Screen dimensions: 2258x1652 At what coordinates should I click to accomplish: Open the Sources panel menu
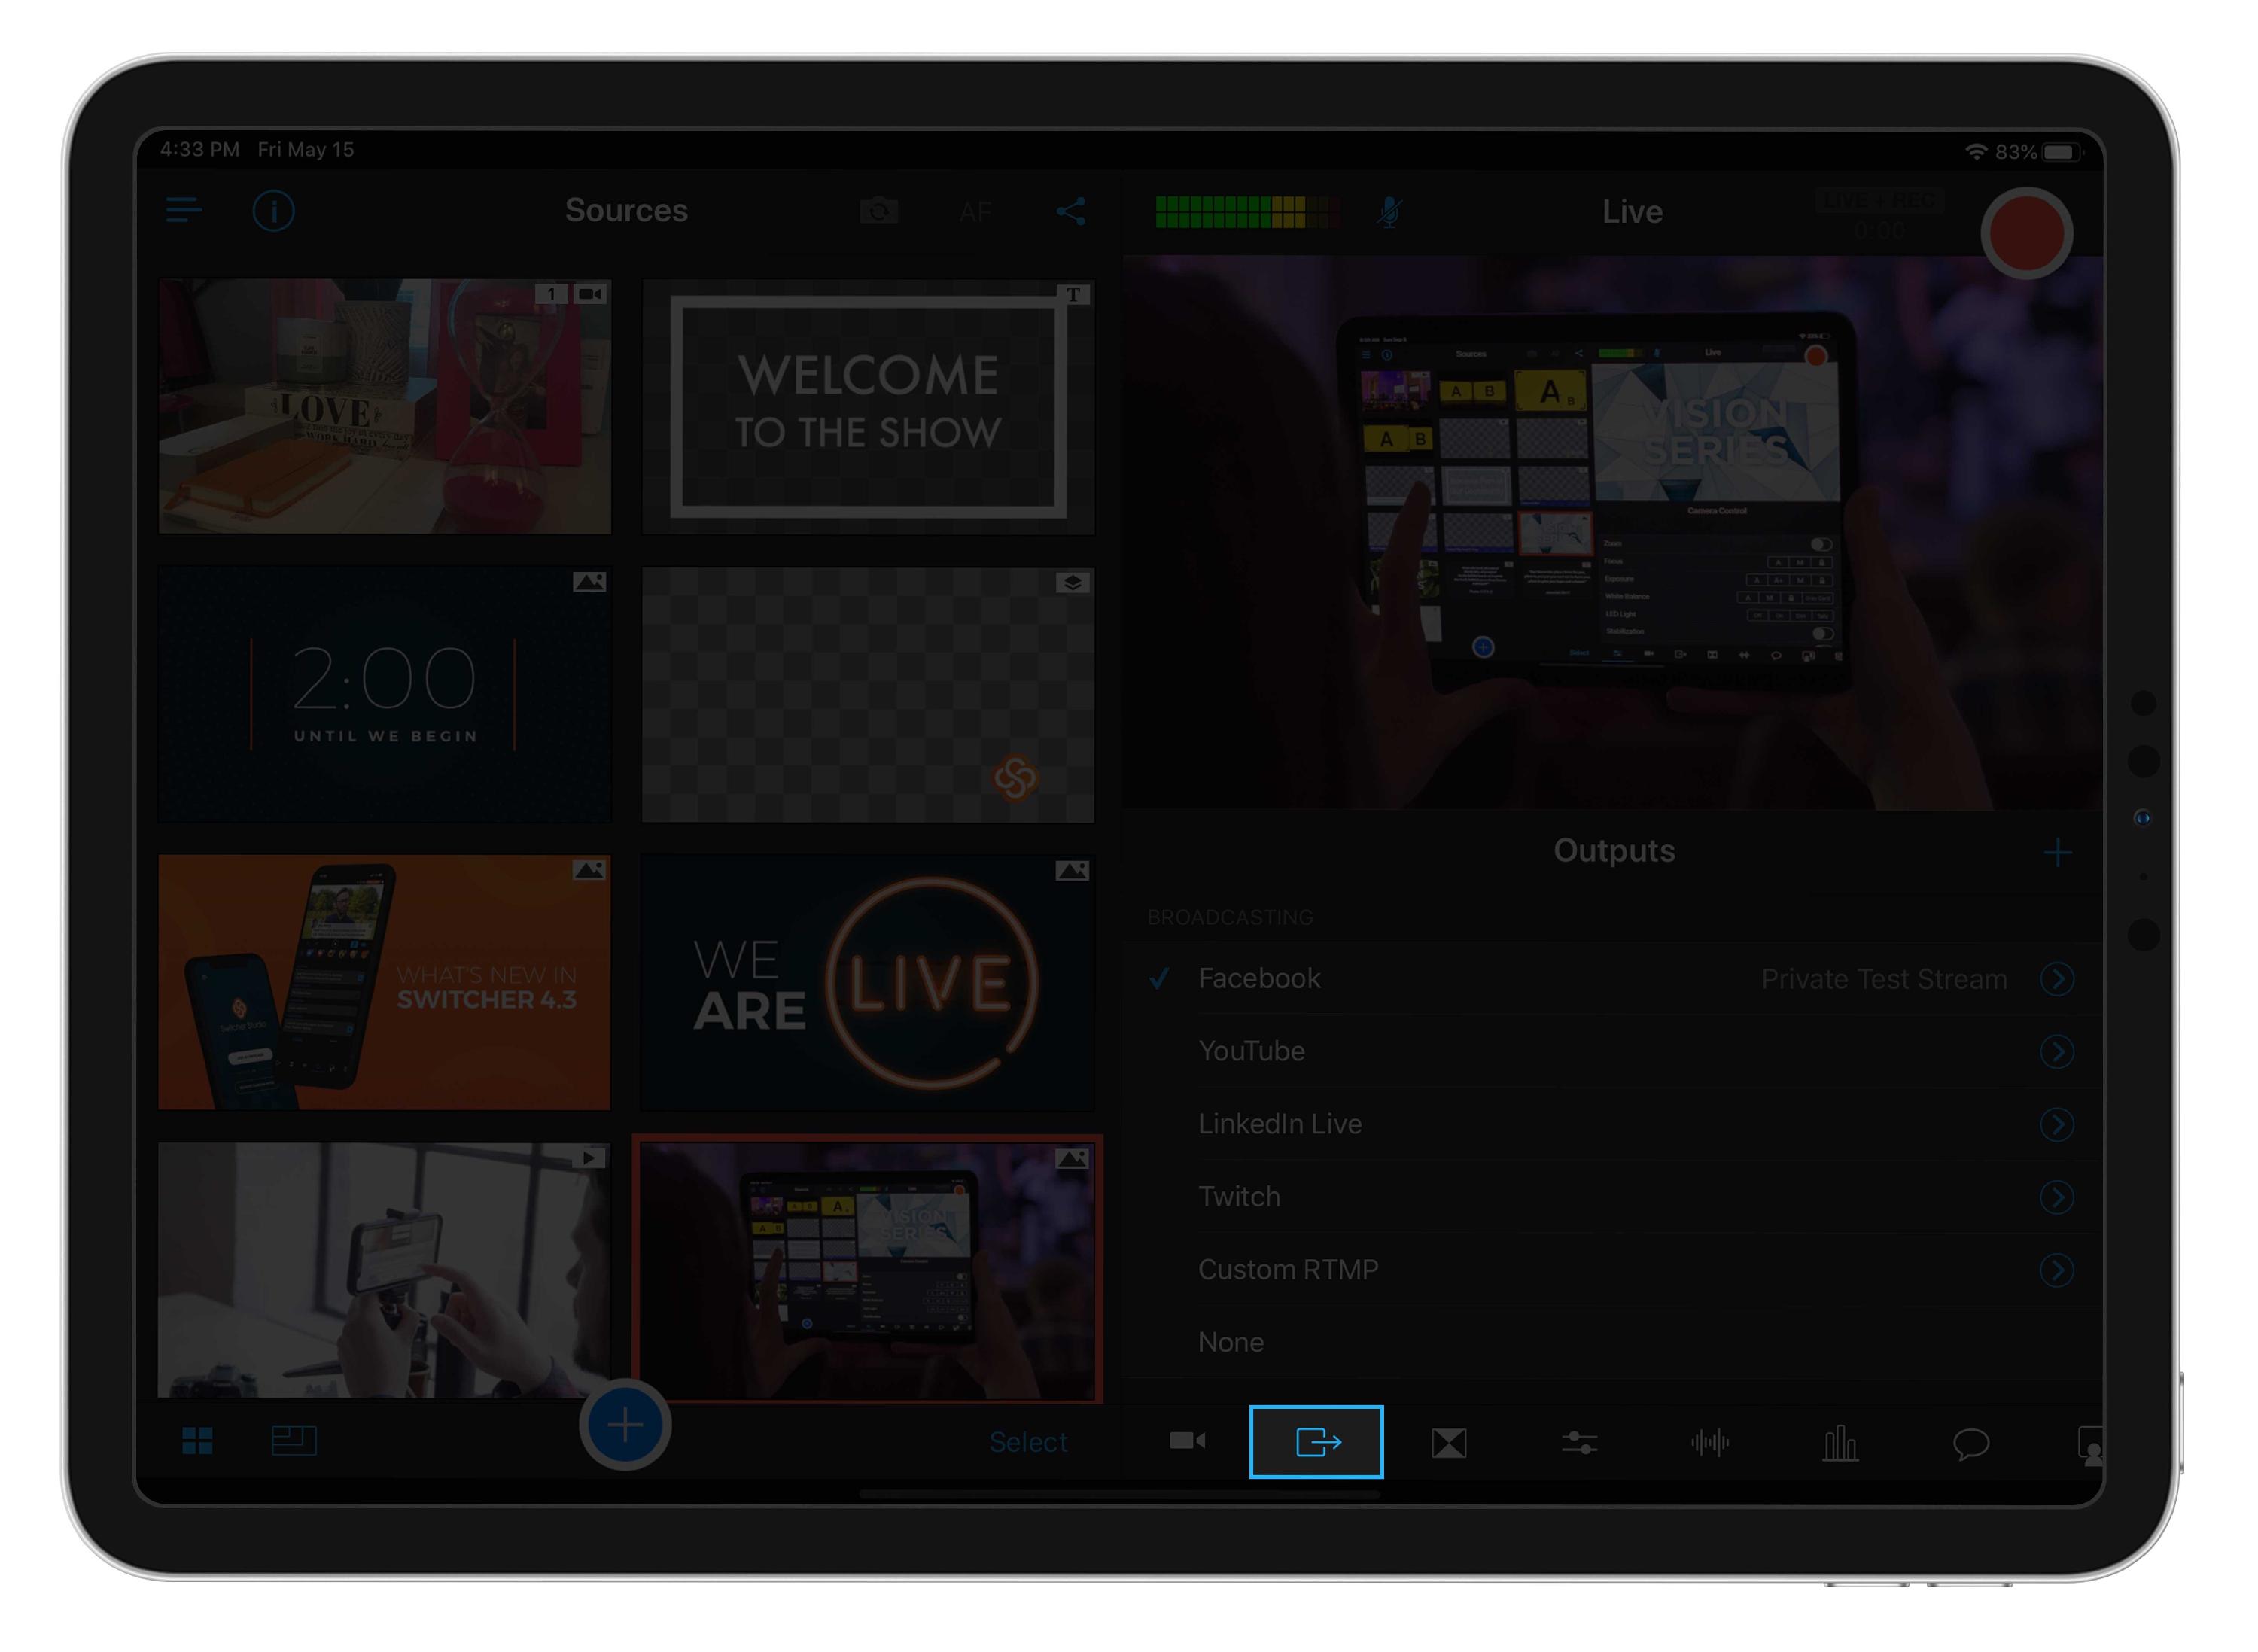point(184,211)
